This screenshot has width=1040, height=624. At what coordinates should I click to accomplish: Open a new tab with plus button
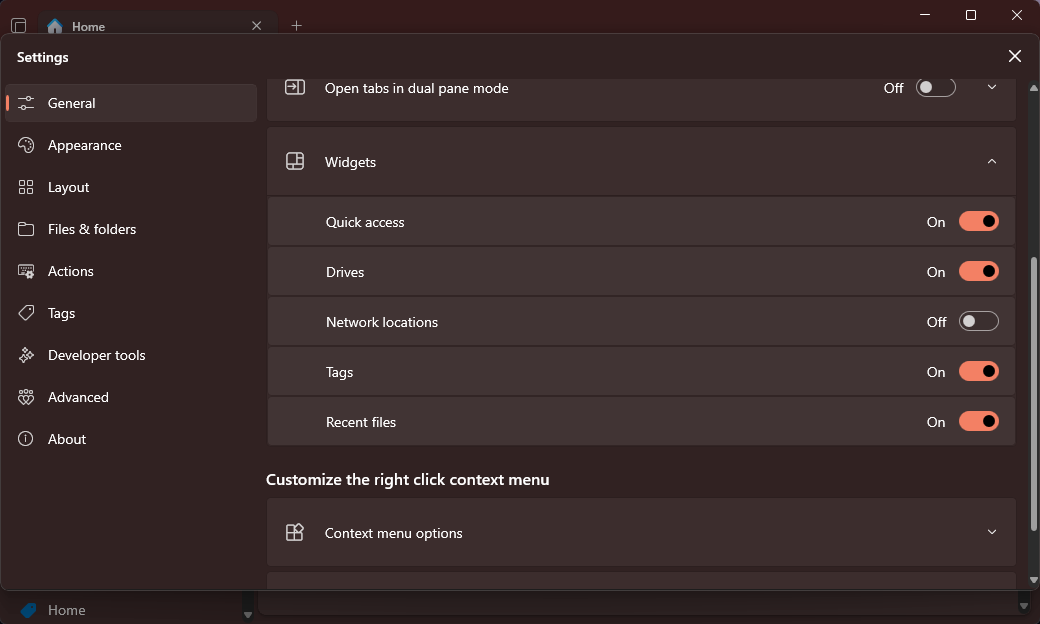click(296, 26)
